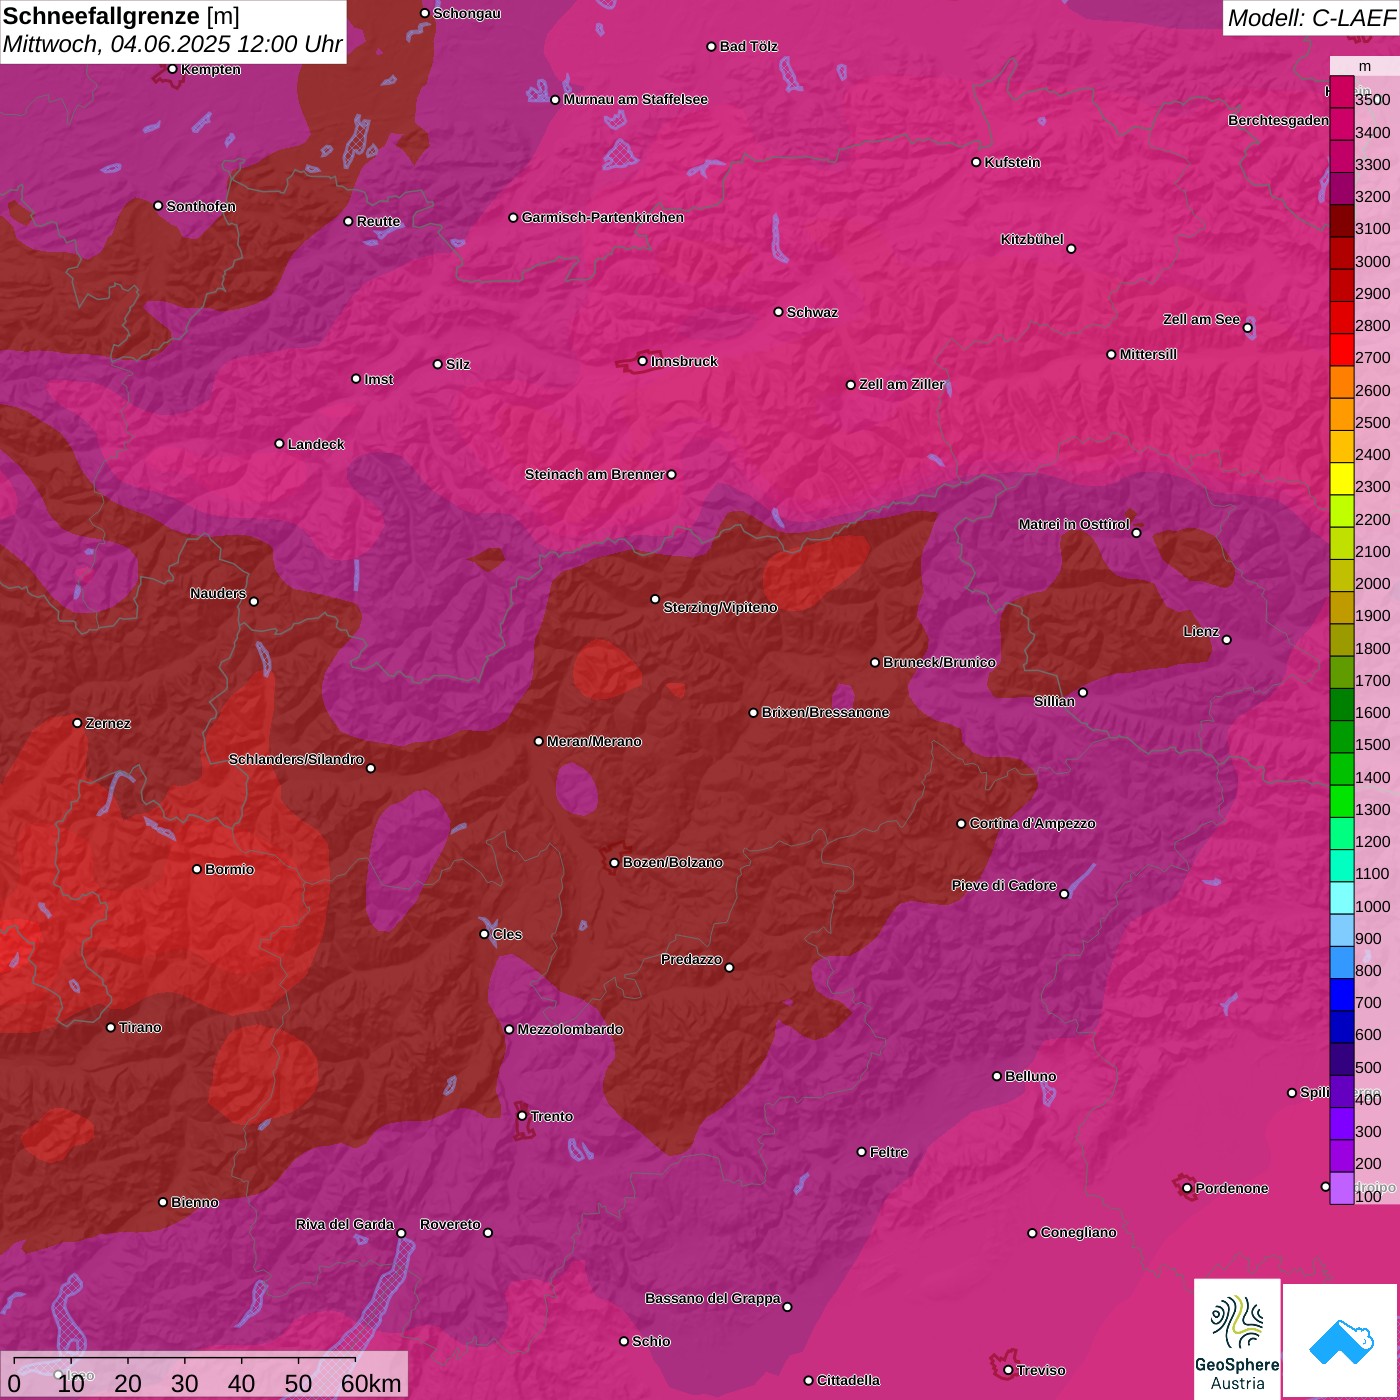The height and width of the screenshot is (1400, 1400).
Task: Click the Berchtesgaden label
Action: pos(1278,120)
